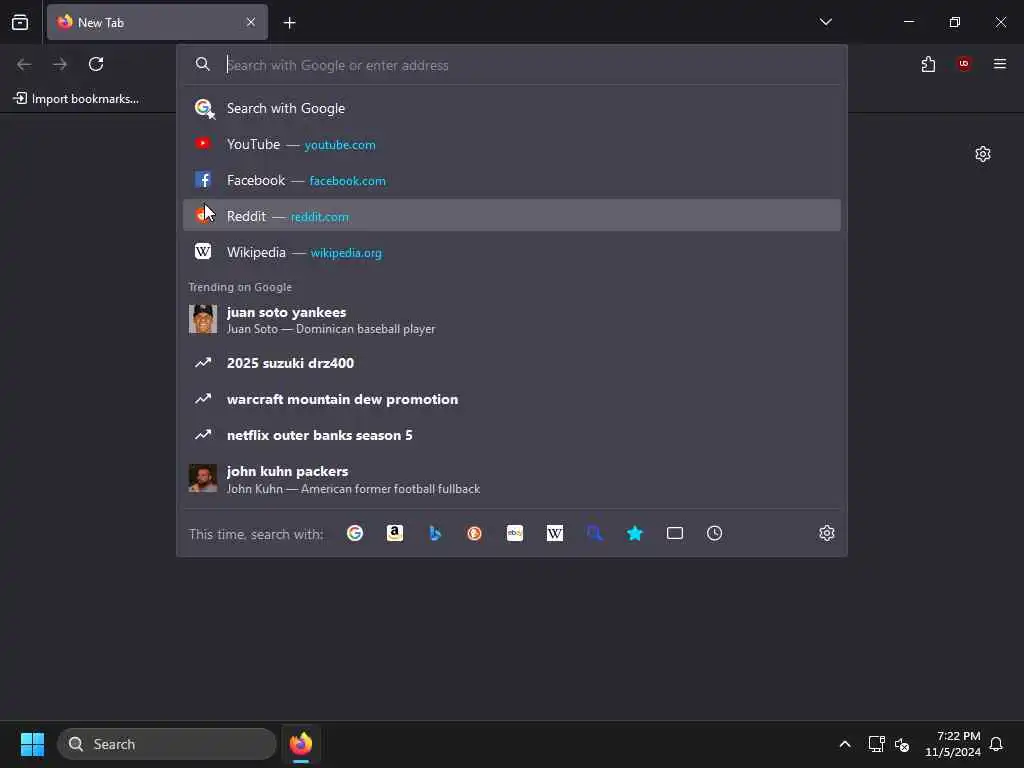This screenshot has height=768, width=1024.
Task: Search open tabs with the tab icon
Action: (675, 534)
